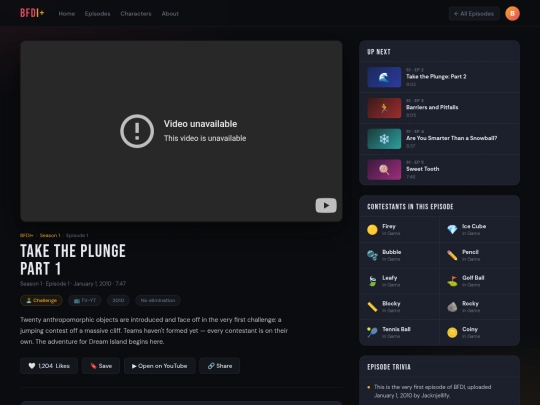Select Barriers and Pitfalls title

click(432, 107)
